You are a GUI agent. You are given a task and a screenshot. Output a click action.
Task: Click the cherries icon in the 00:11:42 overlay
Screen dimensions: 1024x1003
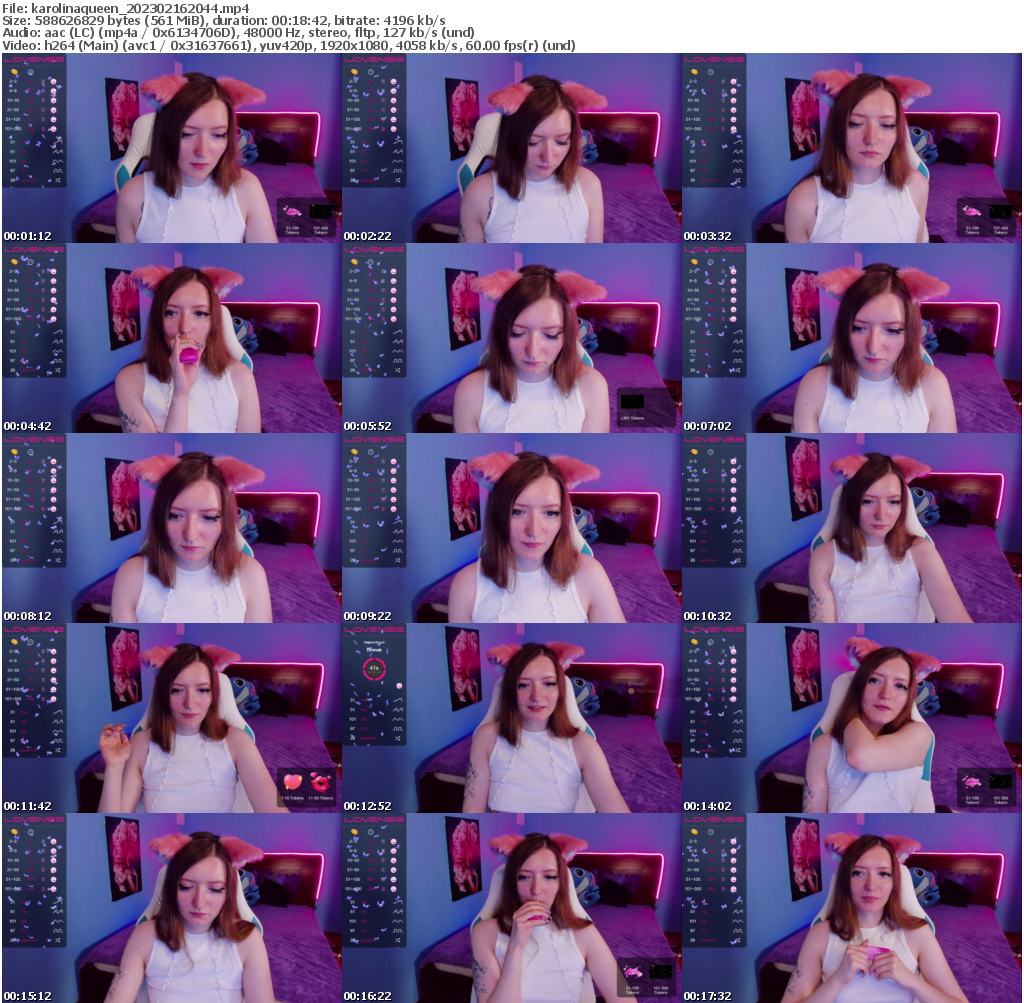[320, 782]
